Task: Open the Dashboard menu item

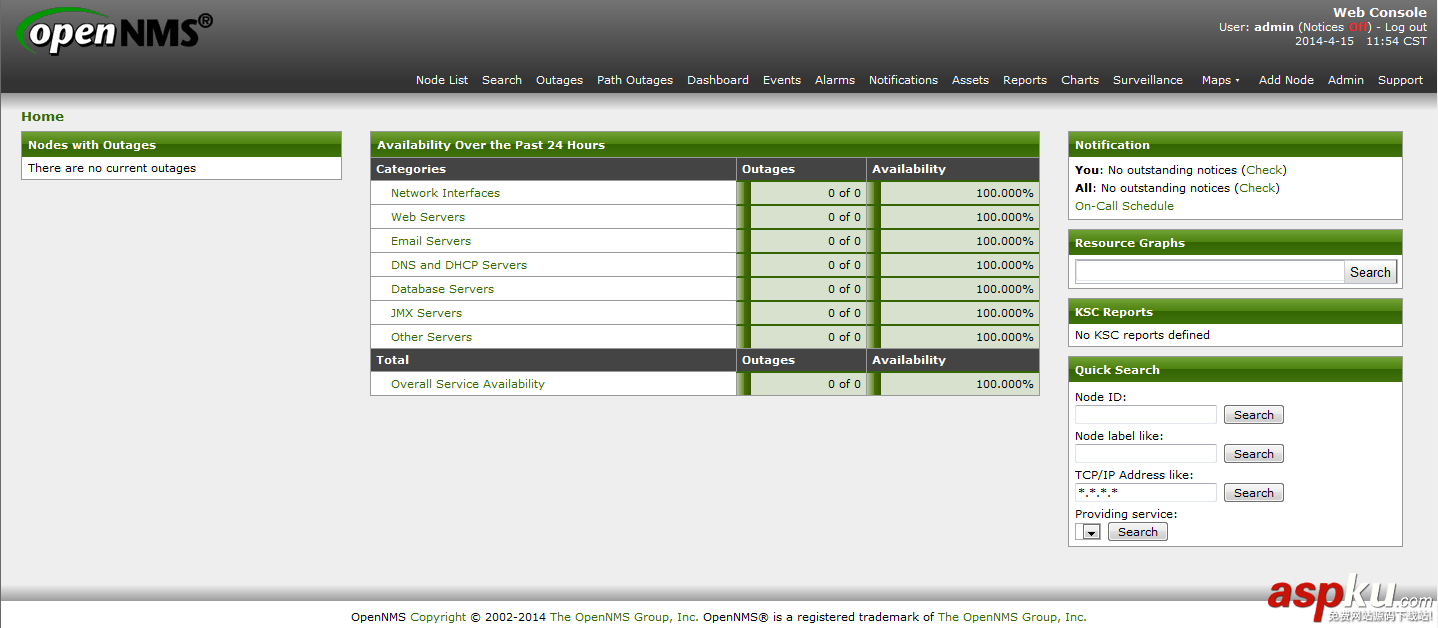Action: (x=718, y=80)
